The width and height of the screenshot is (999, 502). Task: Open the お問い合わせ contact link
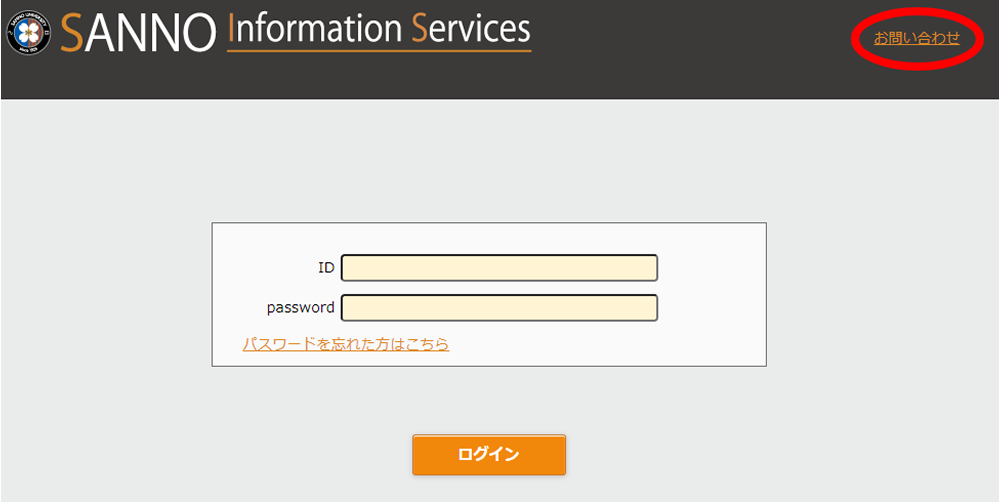pyautogui.click(x=916, y=38)
